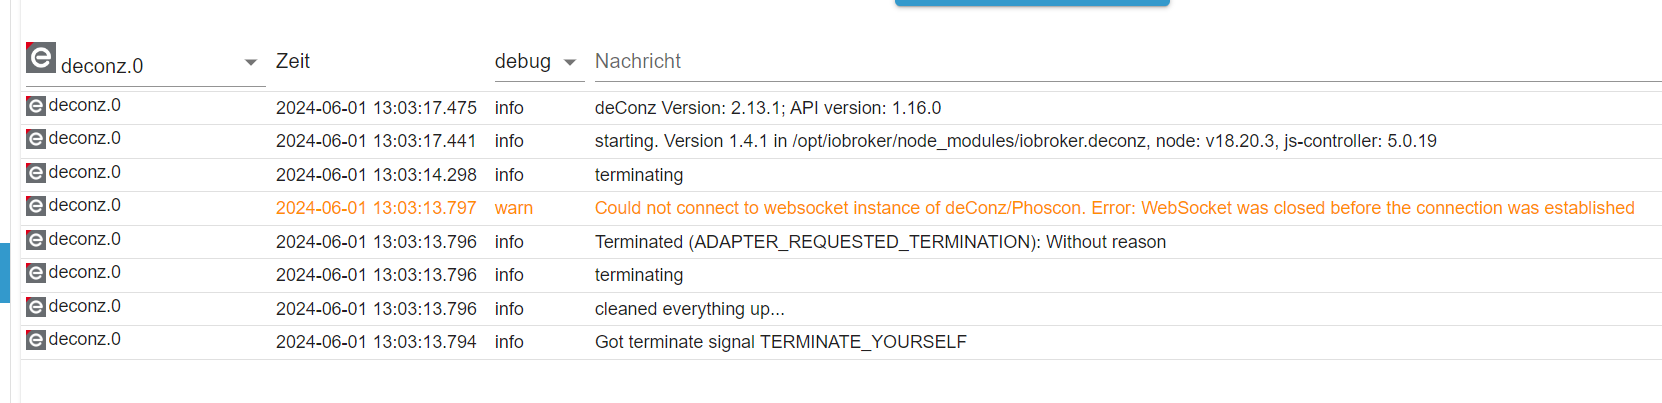This screenshot has height=403, width=1662.
Task: Click the 'warn' severity label
Action: click(513, 208)
